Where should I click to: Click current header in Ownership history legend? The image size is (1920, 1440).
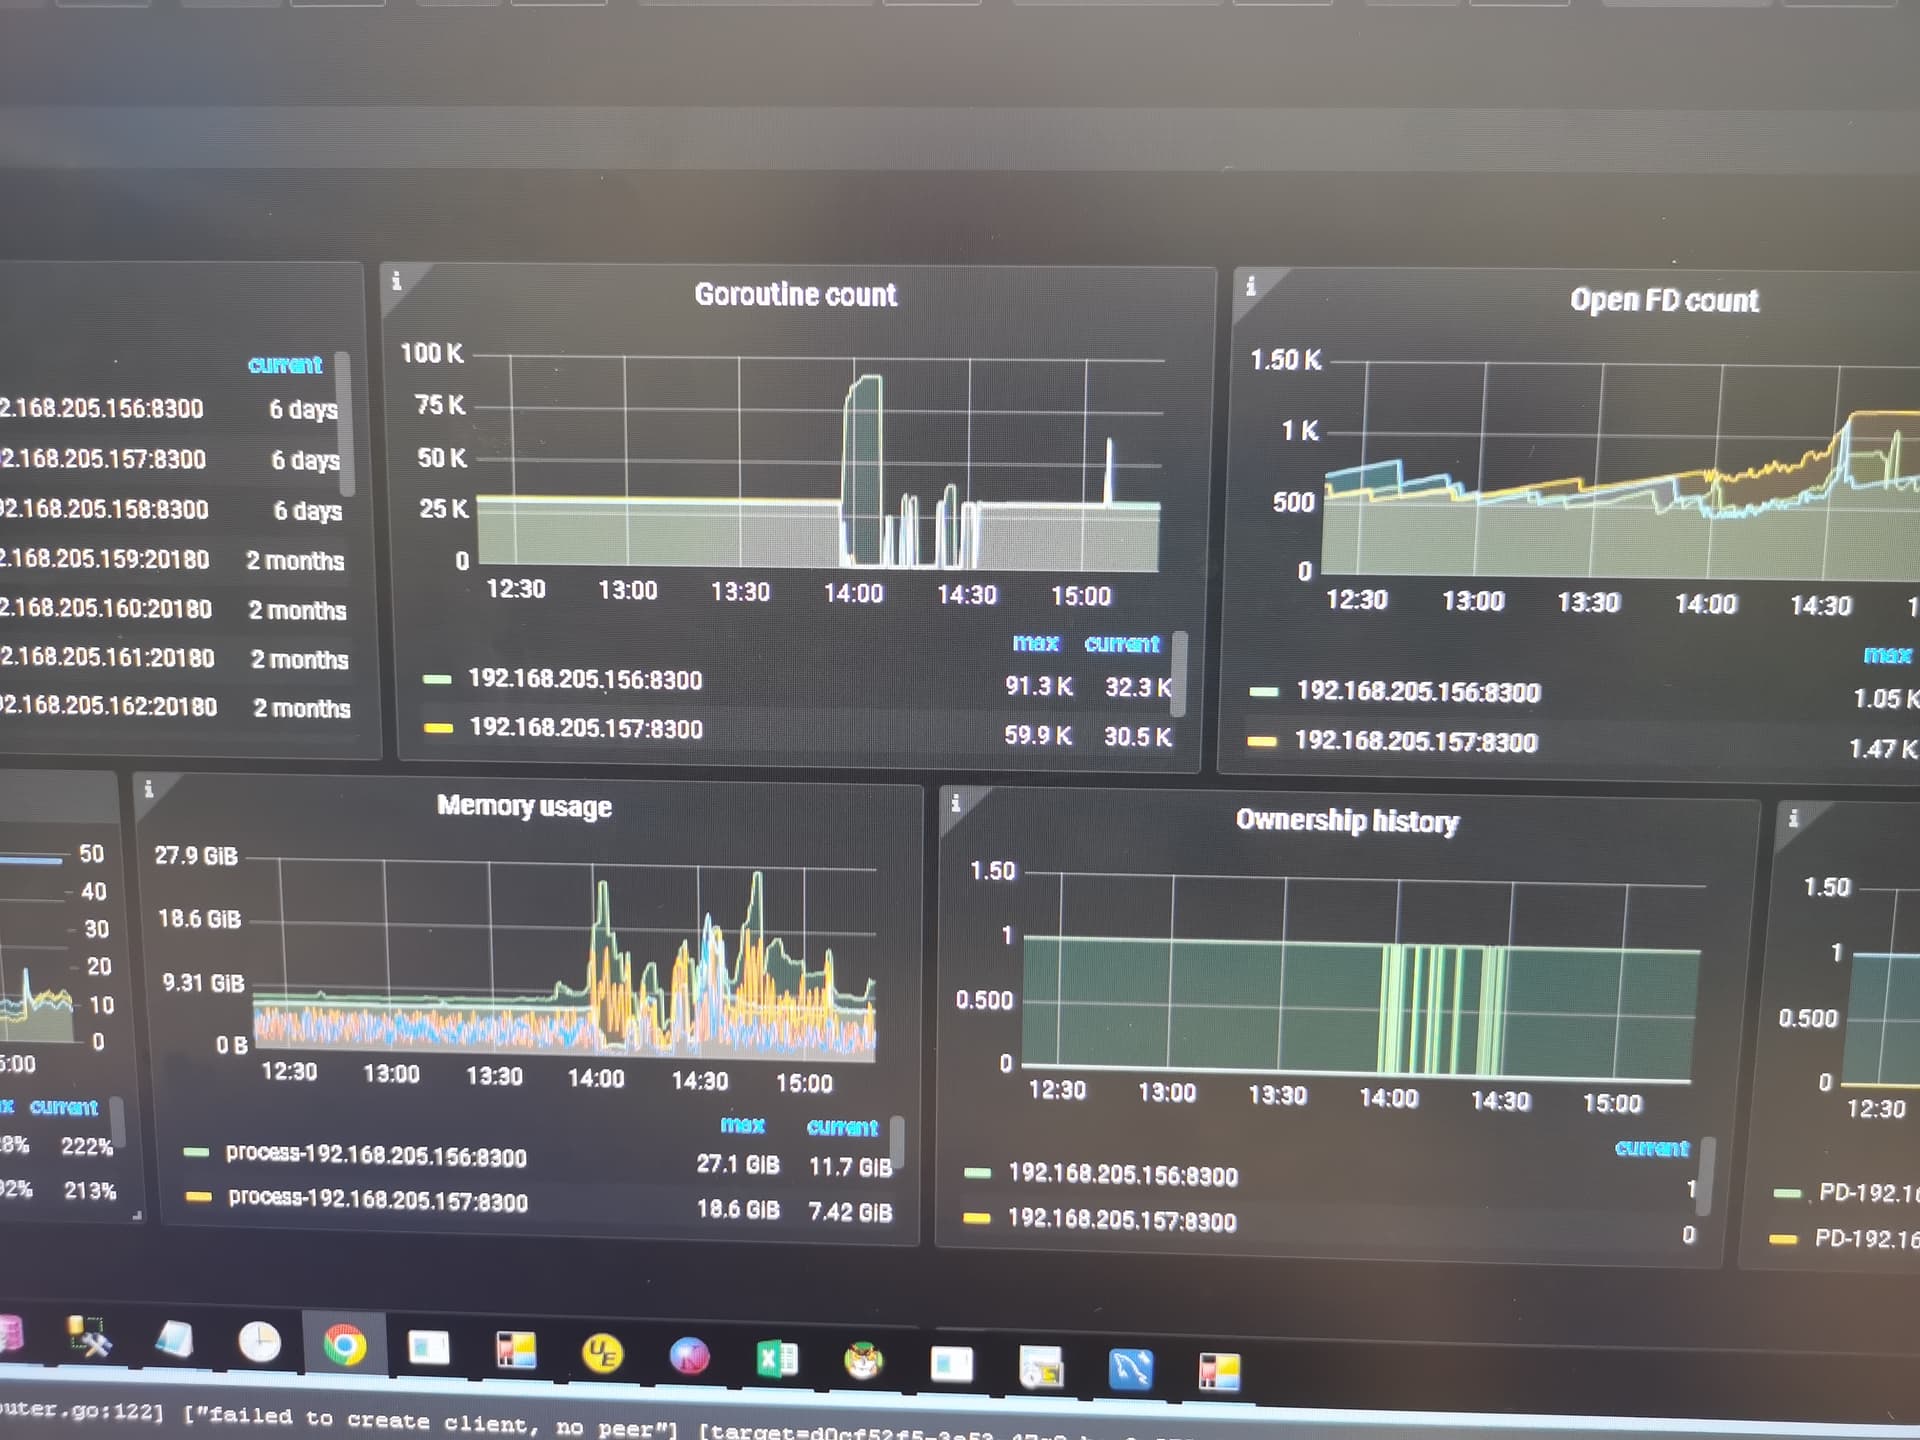click(x=1651, y=1148)
